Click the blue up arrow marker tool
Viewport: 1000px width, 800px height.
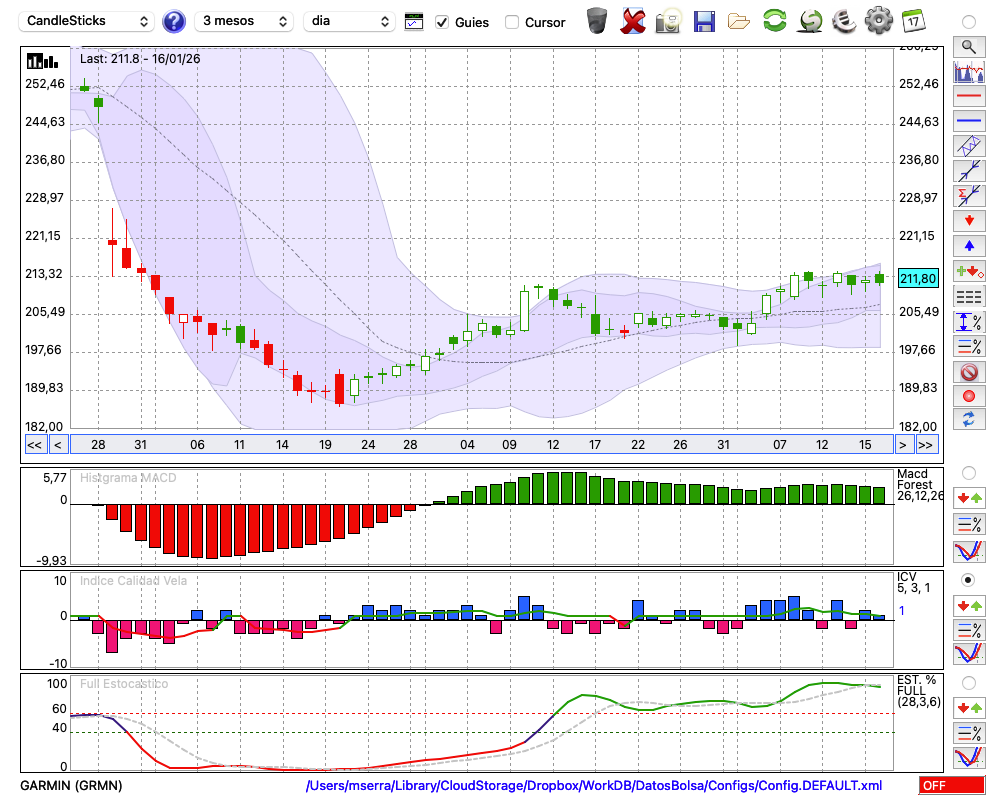coord(968,246)
